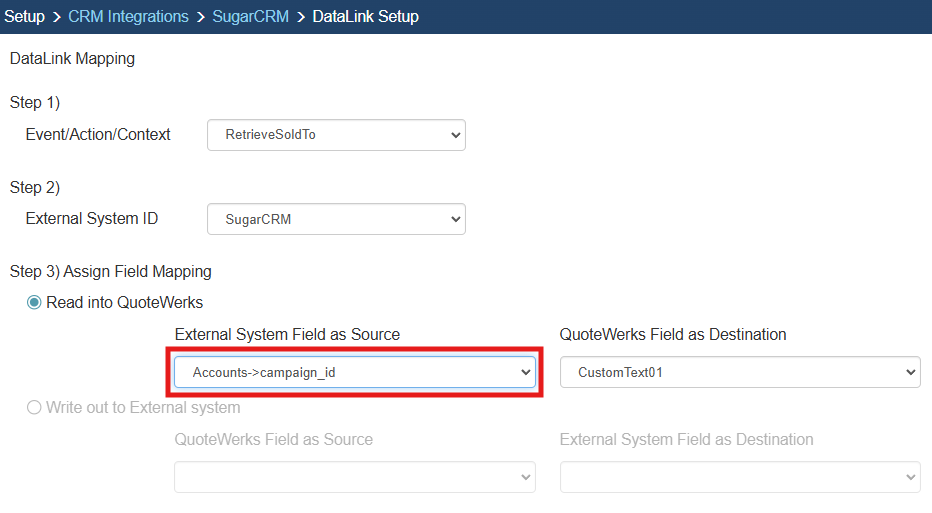Image resolution: width=932 pixels, height=513 pixels.
Task: Click the Step 3) Assign Field Mapping label
Action: pos(110,272)
